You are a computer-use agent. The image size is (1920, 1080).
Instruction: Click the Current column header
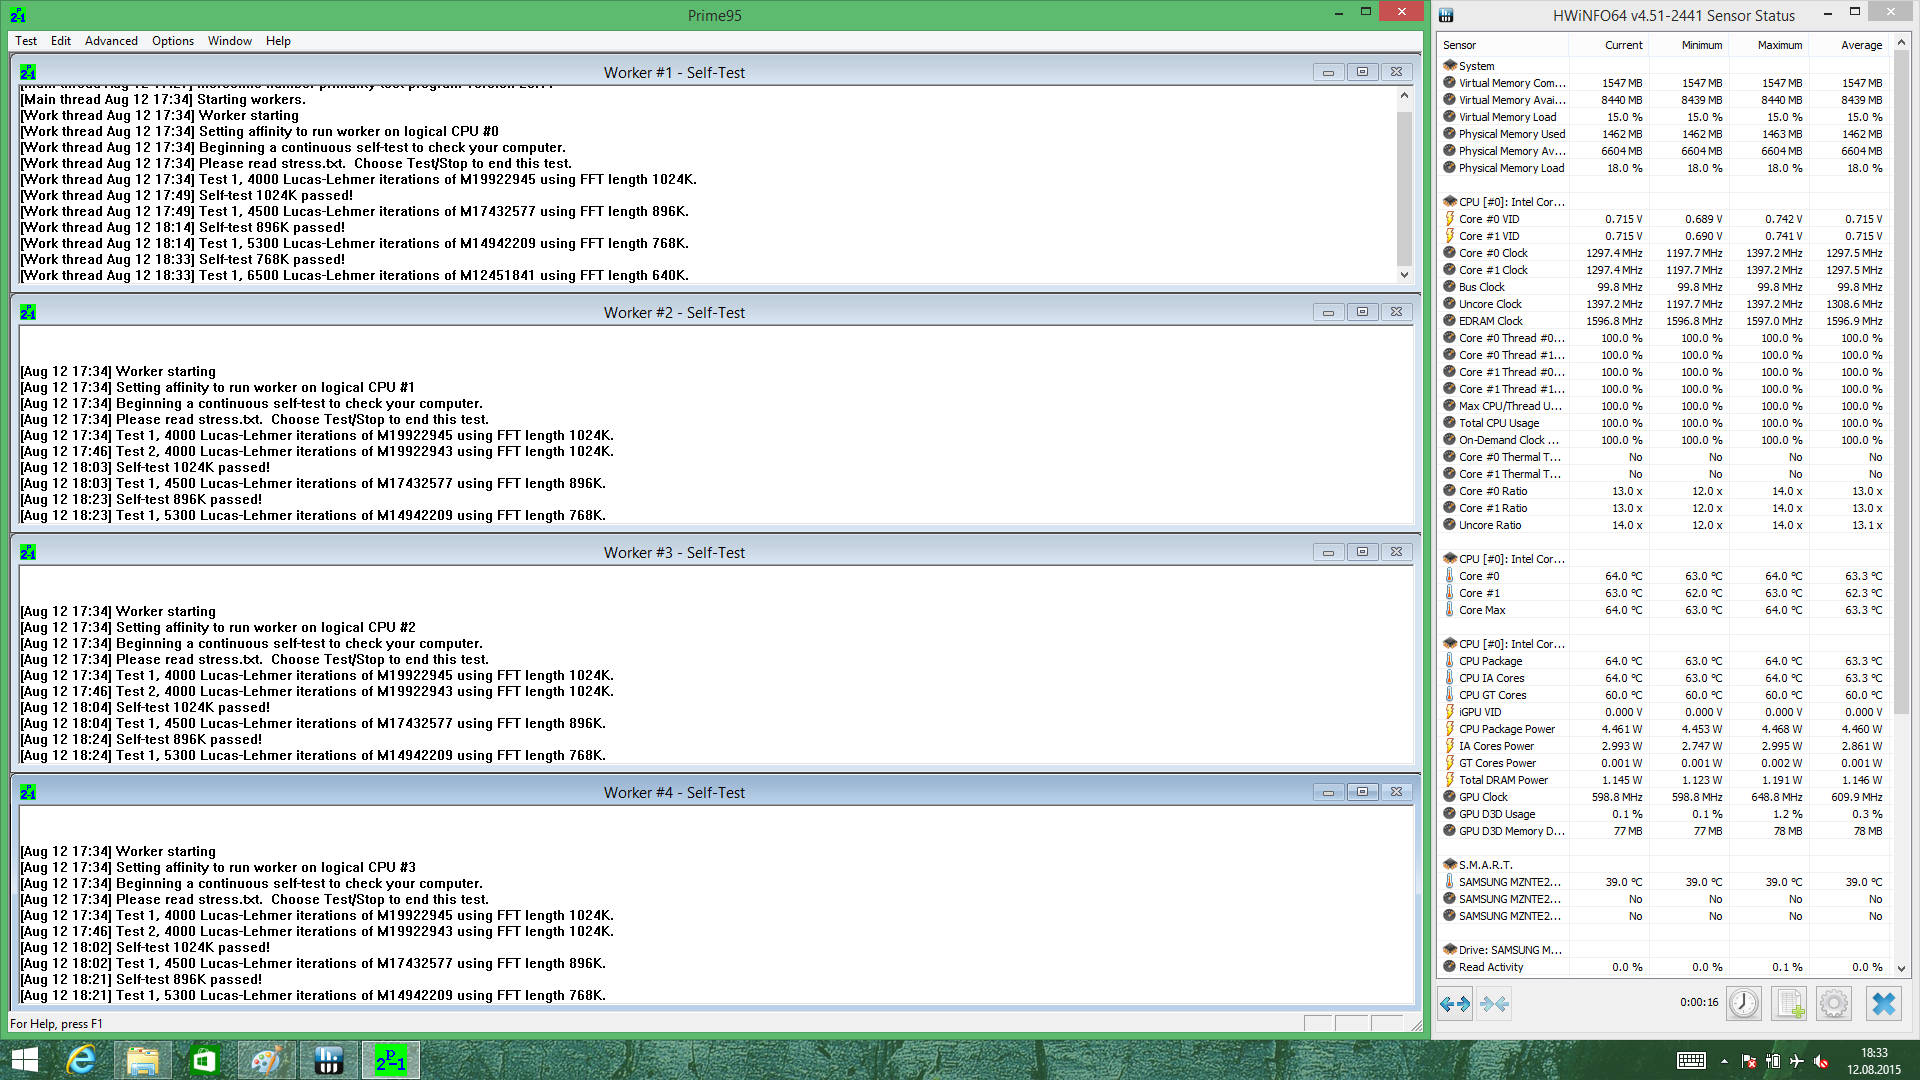[x=1608, y=45]
